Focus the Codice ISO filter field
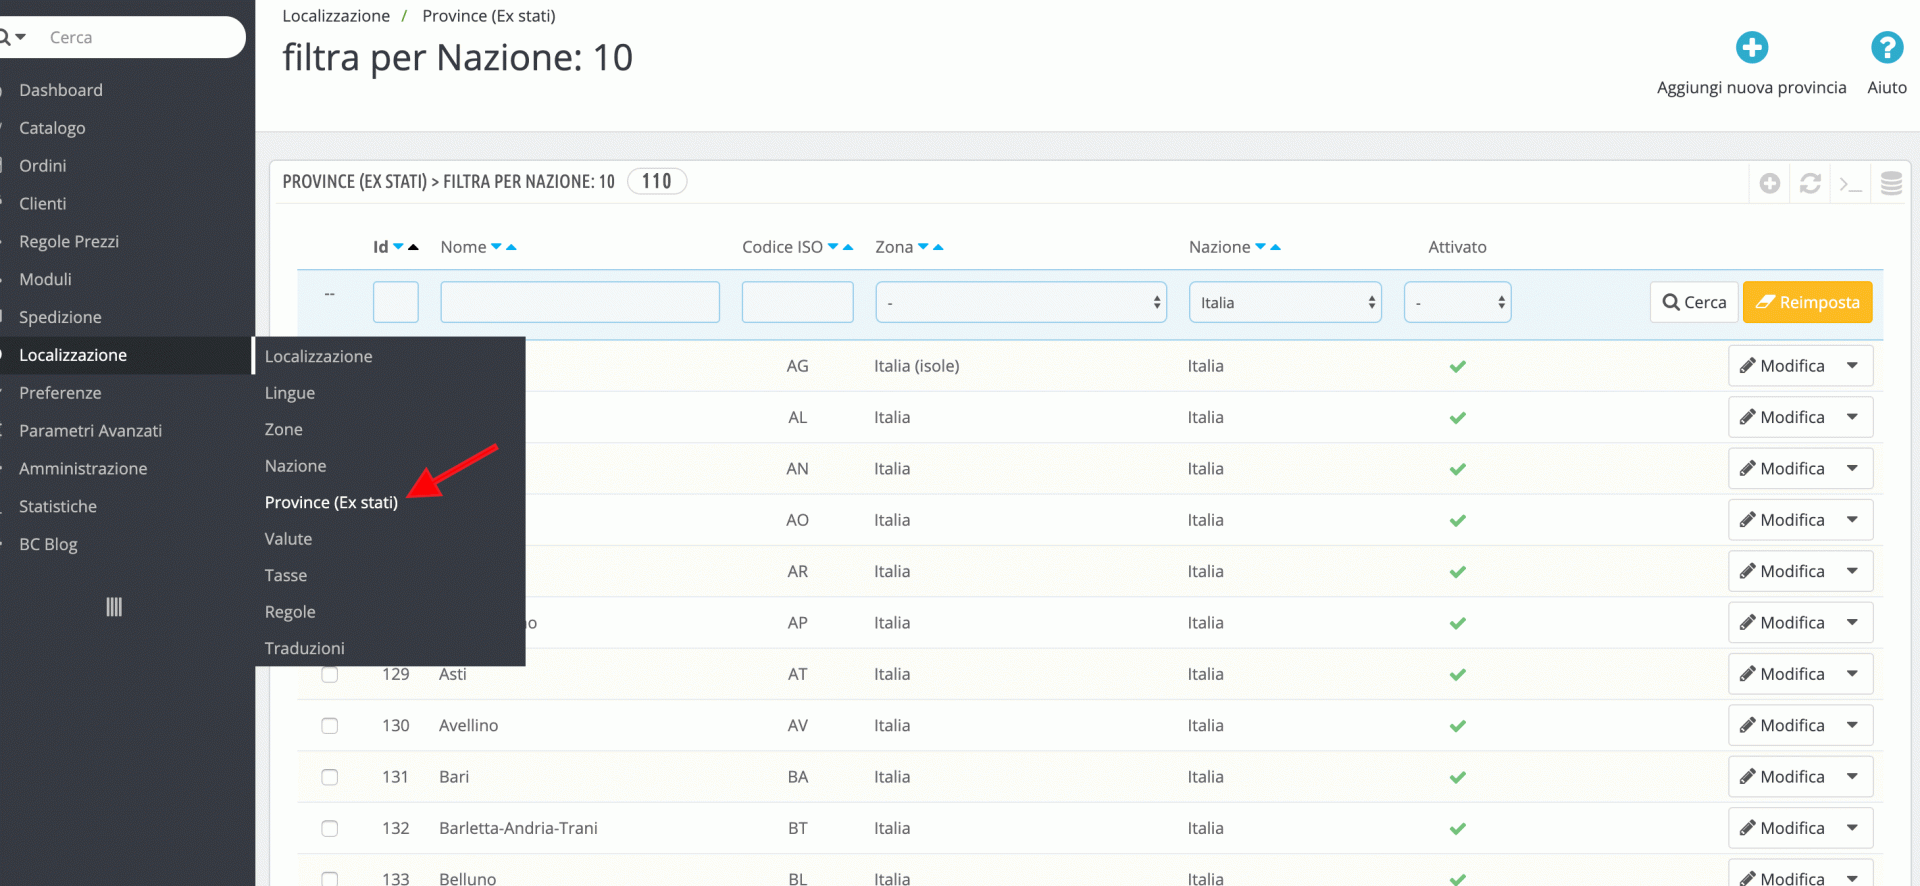The image size is (1920, 886). pos(797,302)
